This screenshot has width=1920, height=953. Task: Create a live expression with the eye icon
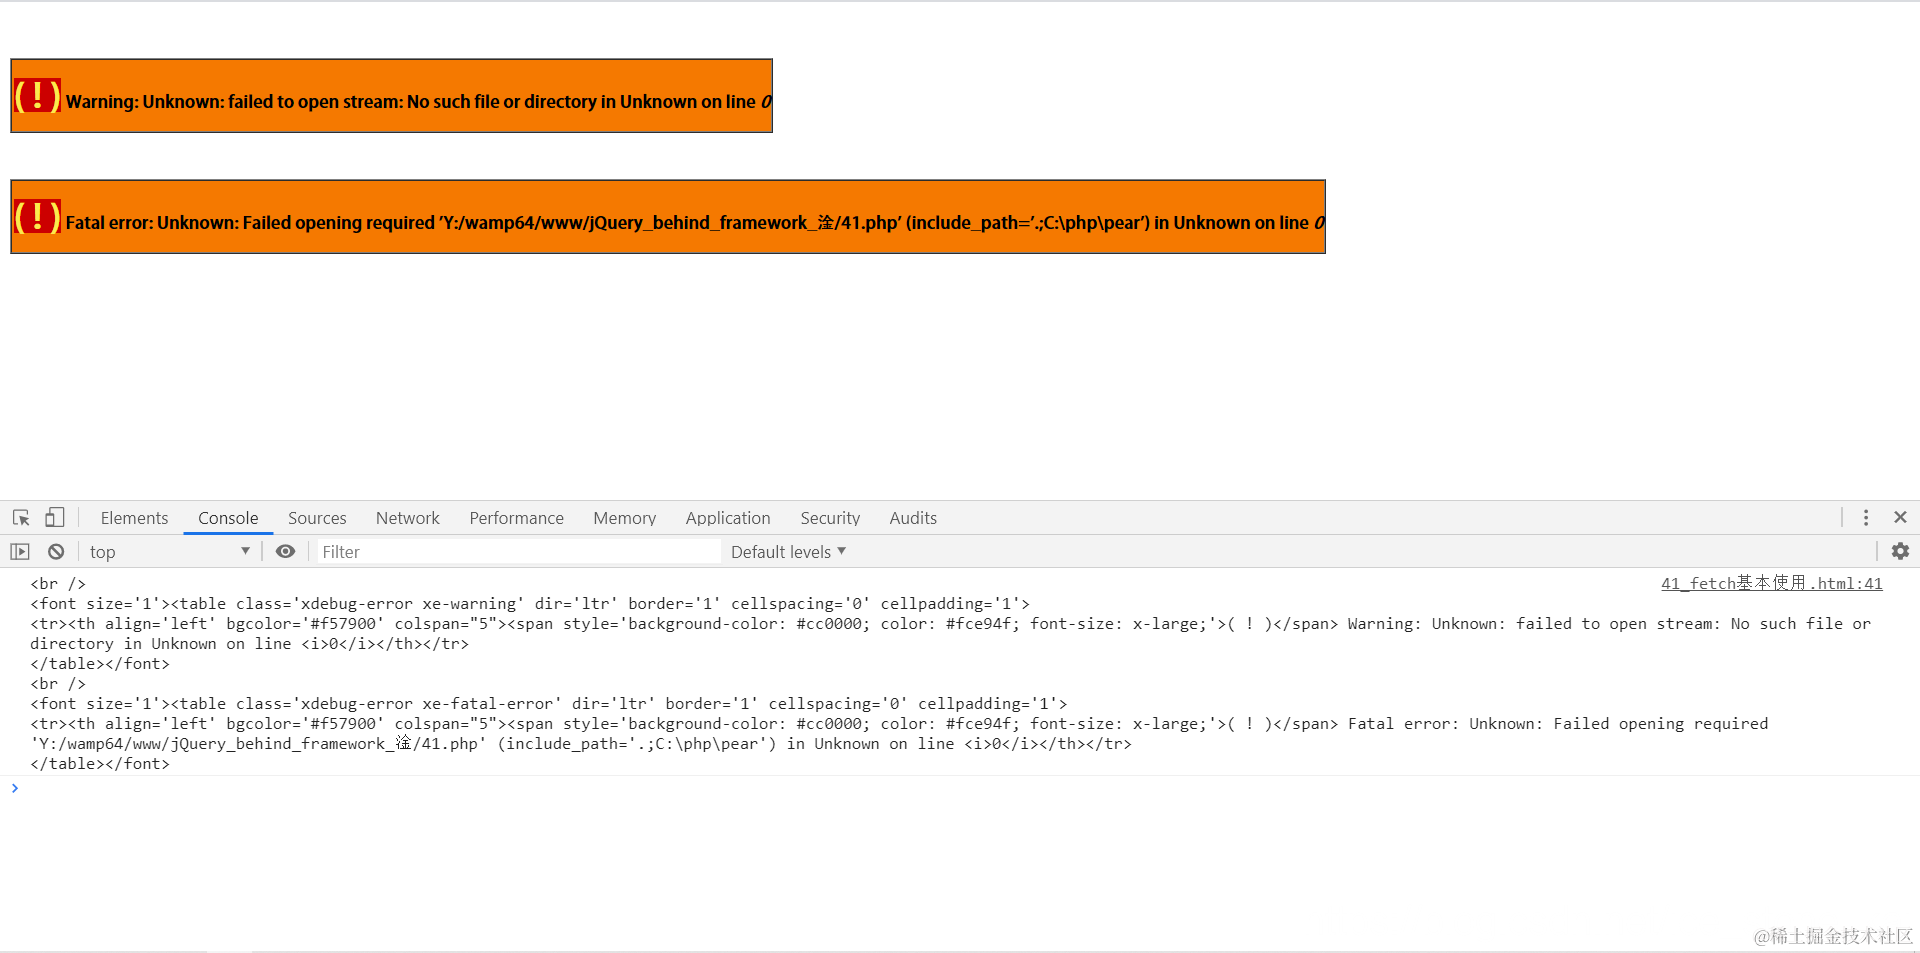point(285,552)
